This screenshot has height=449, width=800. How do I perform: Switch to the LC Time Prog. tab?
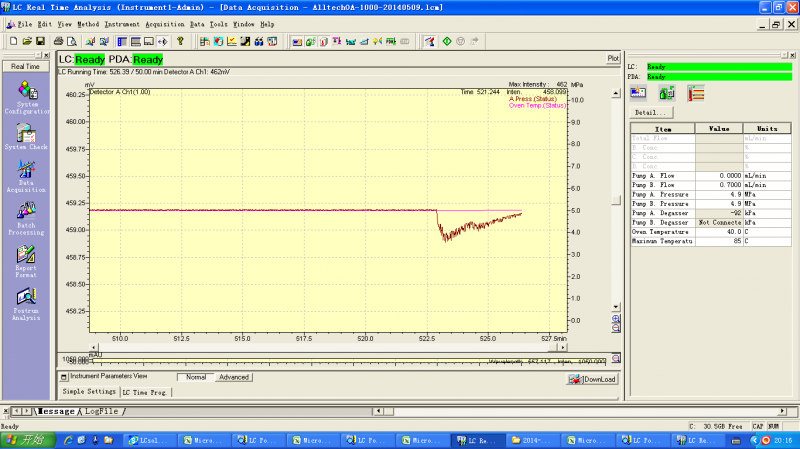(144, 392)
